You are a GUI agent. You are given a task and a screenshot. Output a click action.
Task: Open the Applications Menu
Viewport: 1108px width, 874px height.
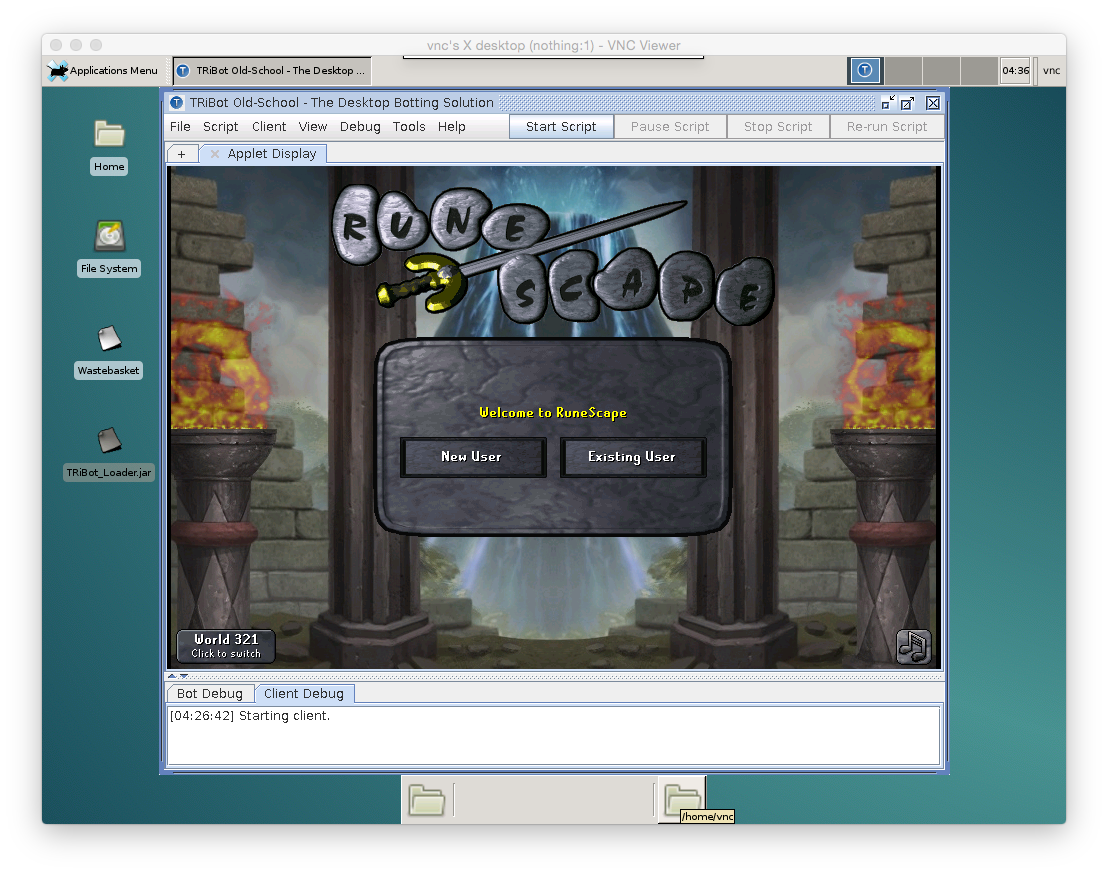pyautogui.click(x=103, y=71)
